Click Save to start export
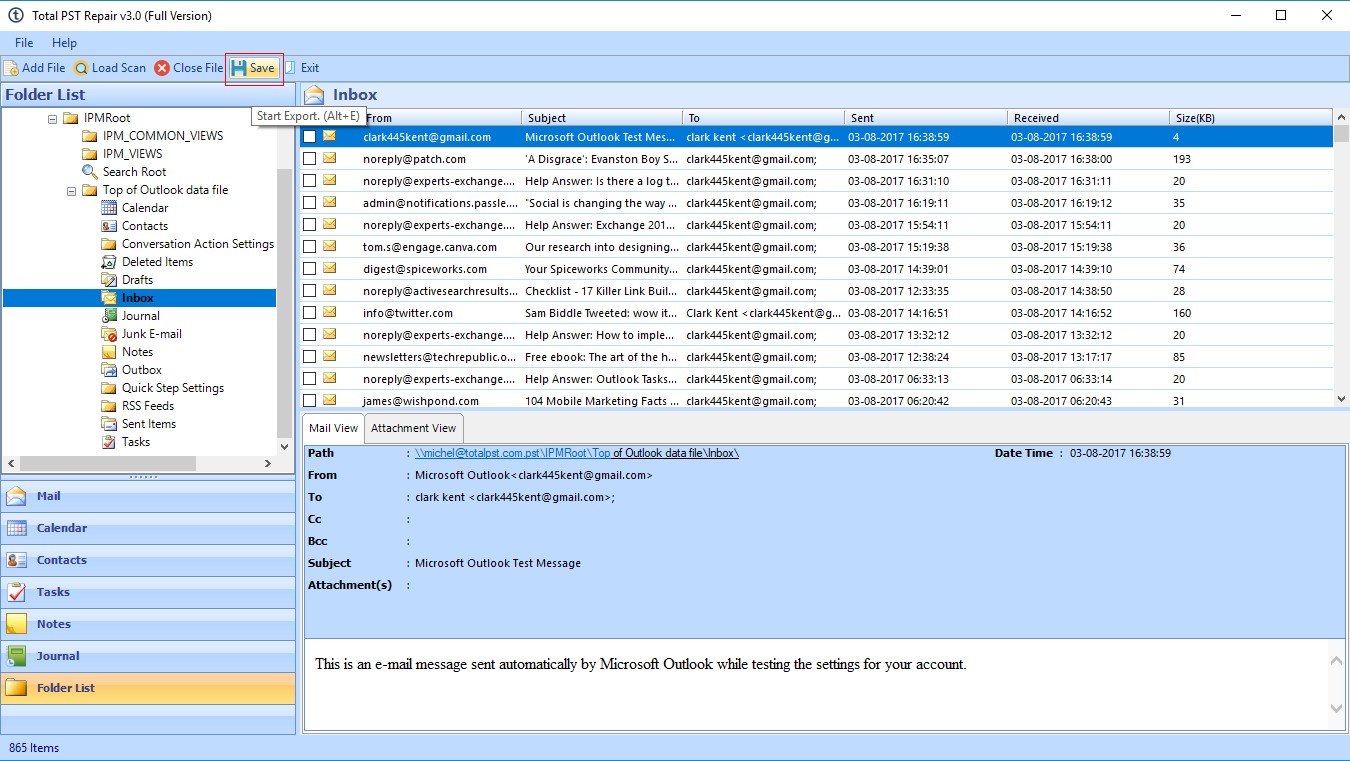The height and width of the screenshot is (761, 1350). point(253,68)
